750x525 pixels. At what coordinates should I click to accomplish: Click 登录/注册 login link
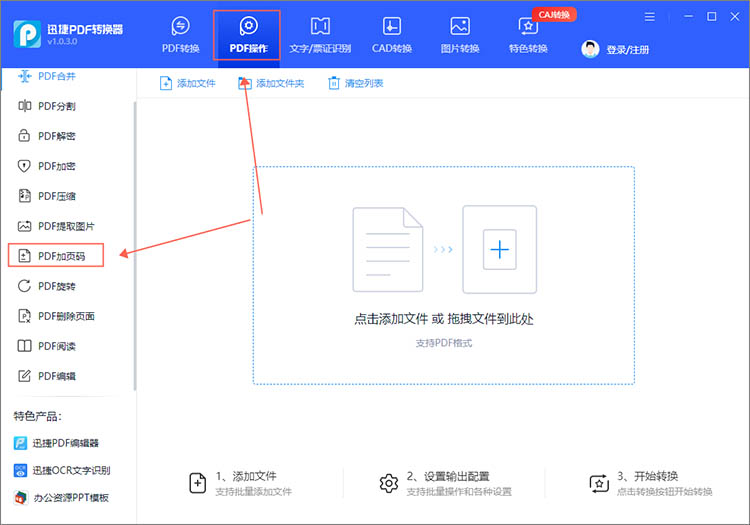(x=628, y=50)
